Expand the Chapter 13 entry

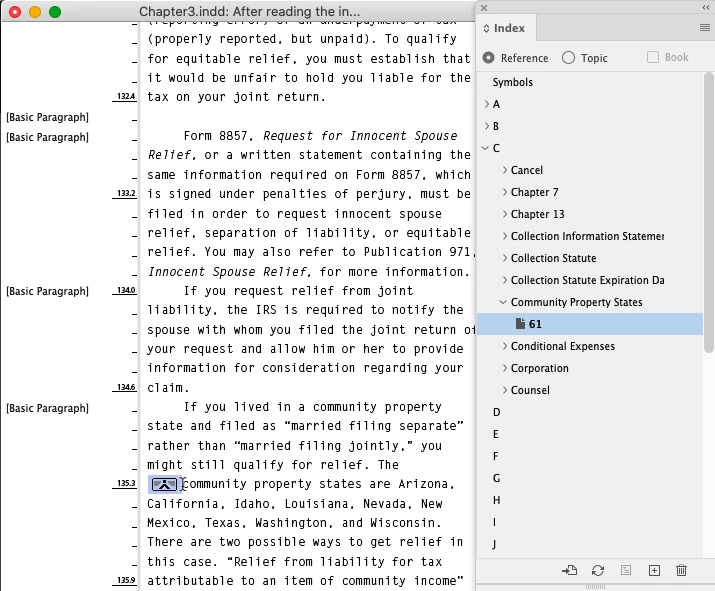(504, 214)
